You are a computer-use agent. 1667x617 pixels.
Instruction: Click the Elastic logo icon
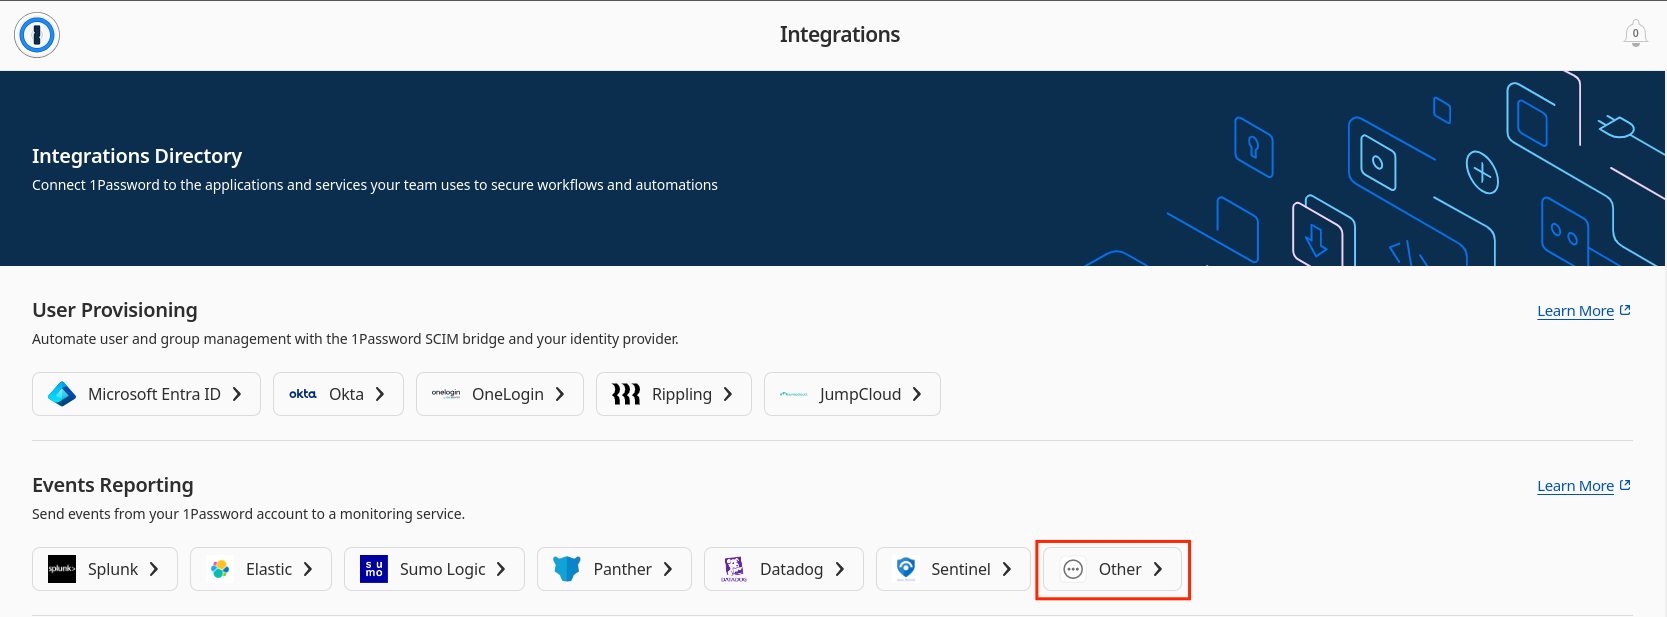(x=220, y=569)
